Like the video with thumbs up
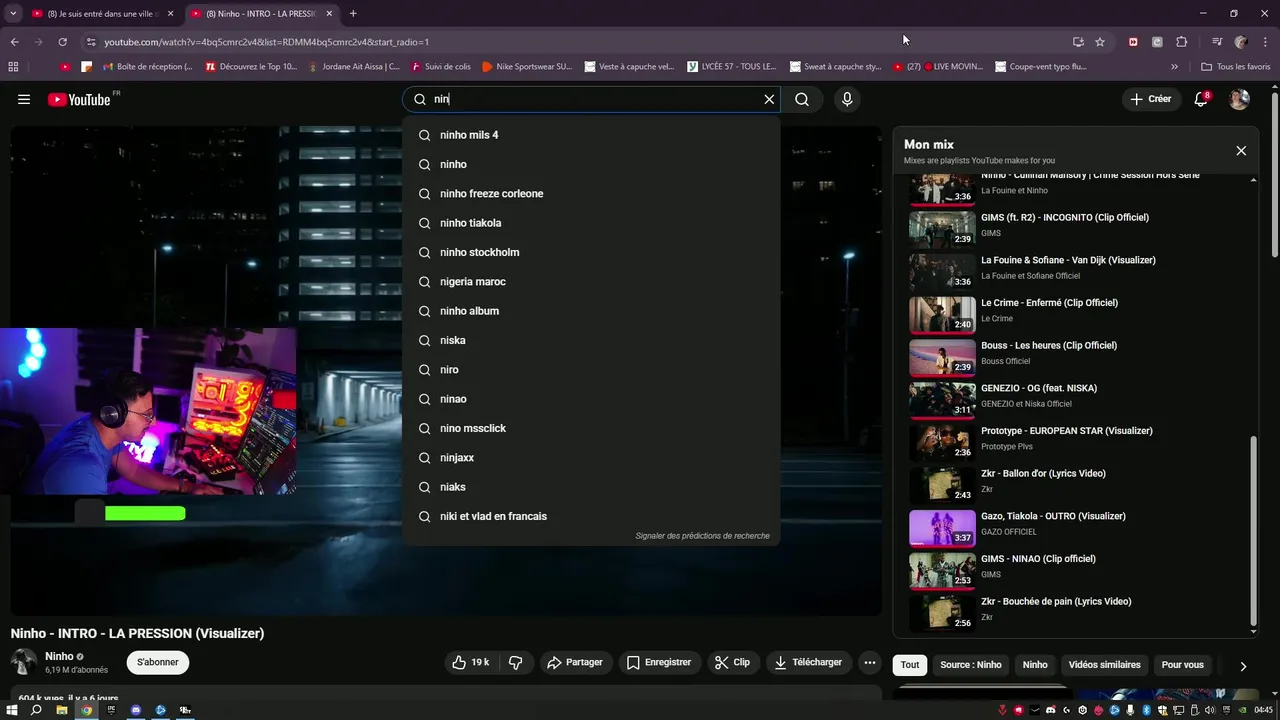 coord(470,662)
